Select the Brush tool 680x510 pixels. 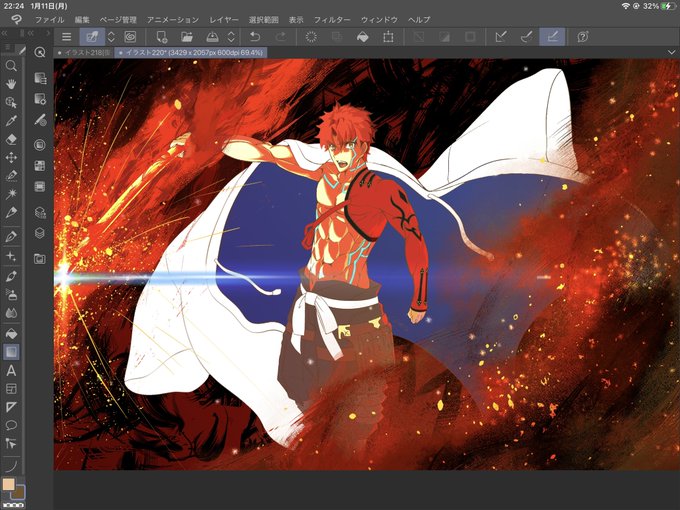tap(11, 276)
